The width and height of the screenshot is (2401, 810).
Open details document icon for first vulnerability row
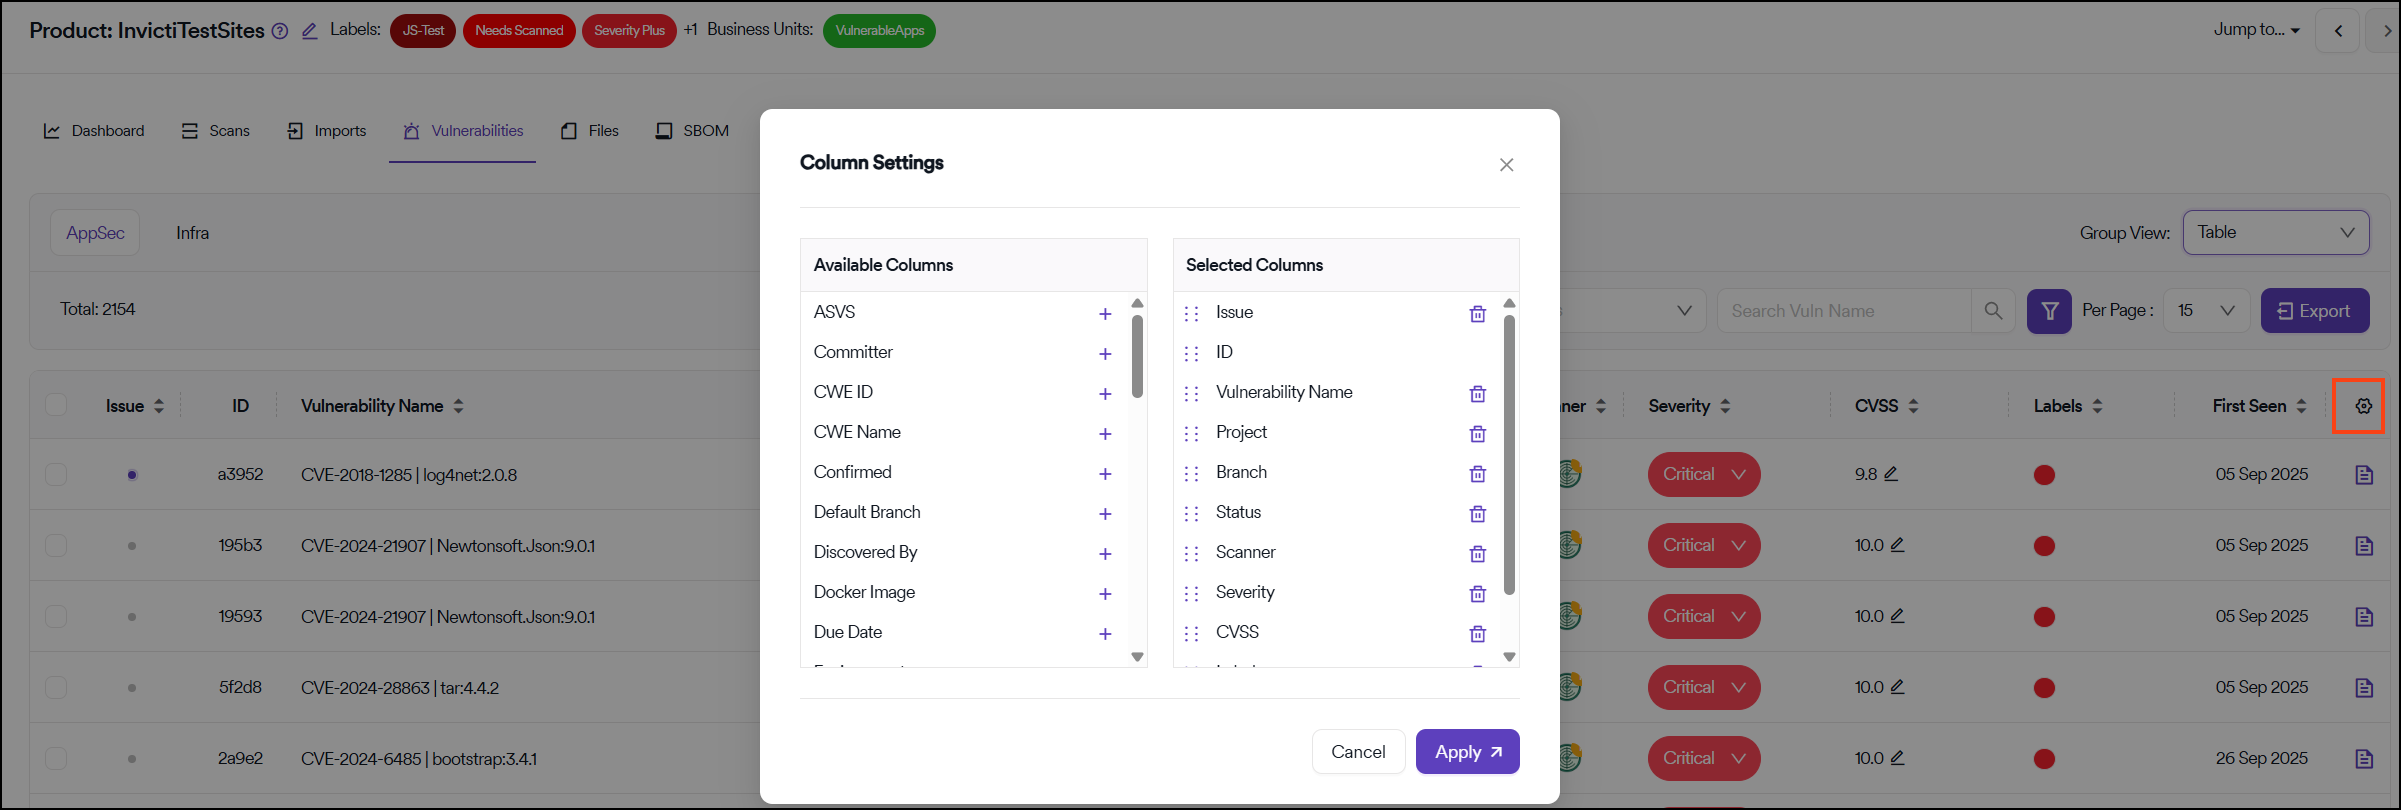point(2364,475)
